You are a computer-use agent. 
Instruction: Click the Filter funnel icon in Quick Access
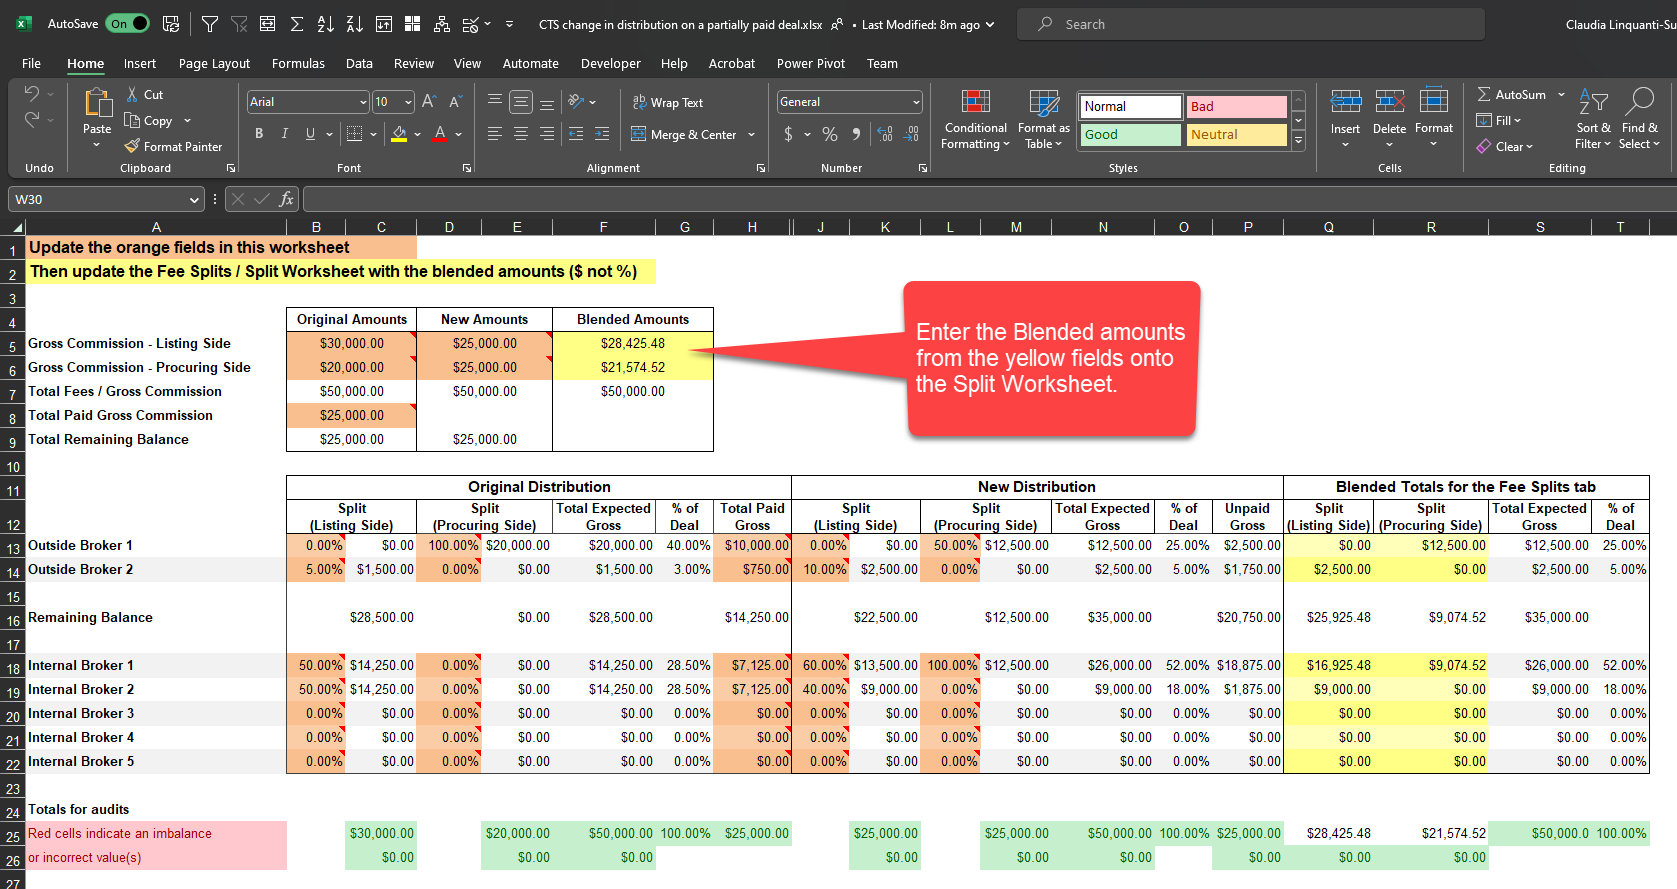point(210,24)
